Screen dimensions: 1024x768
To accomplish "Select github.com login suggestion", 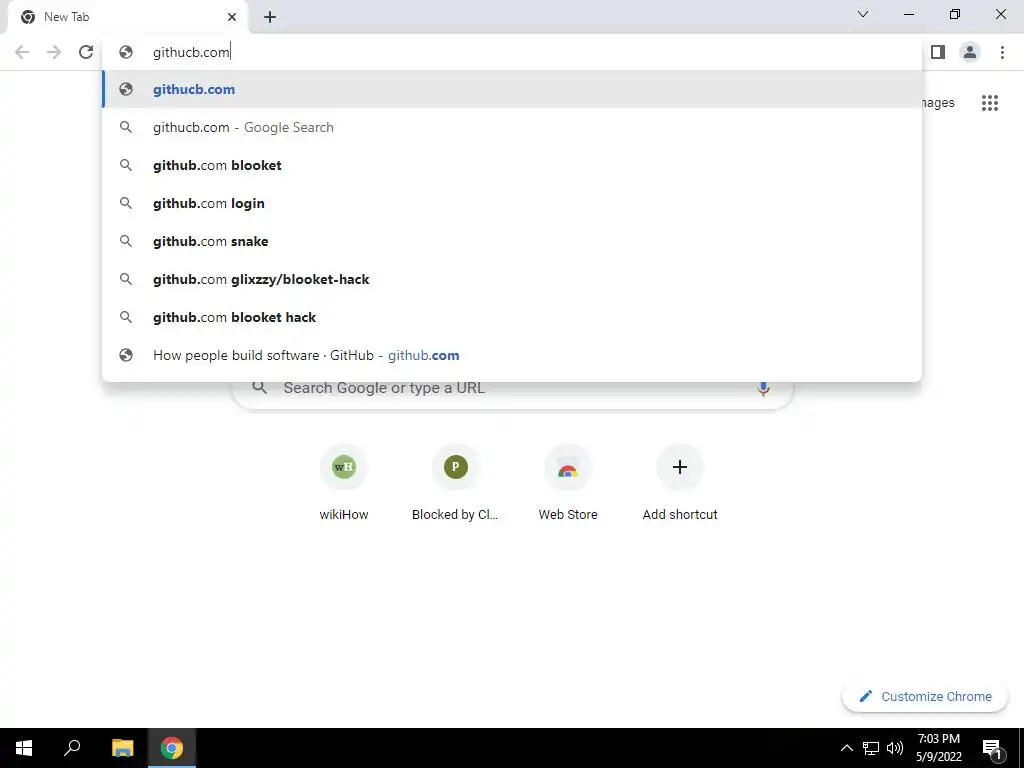I will click(x=512, y=203).
